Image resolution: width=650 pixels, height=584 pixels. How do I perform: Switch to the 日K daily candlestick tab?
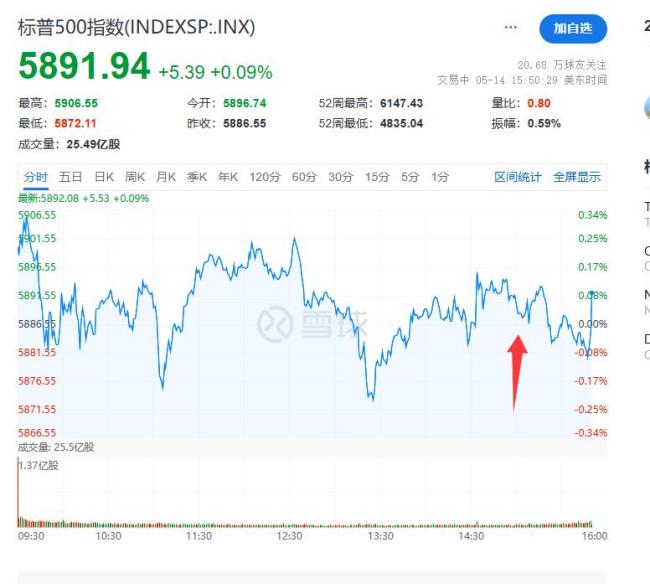pyautogui.click(x=103, y=177)
